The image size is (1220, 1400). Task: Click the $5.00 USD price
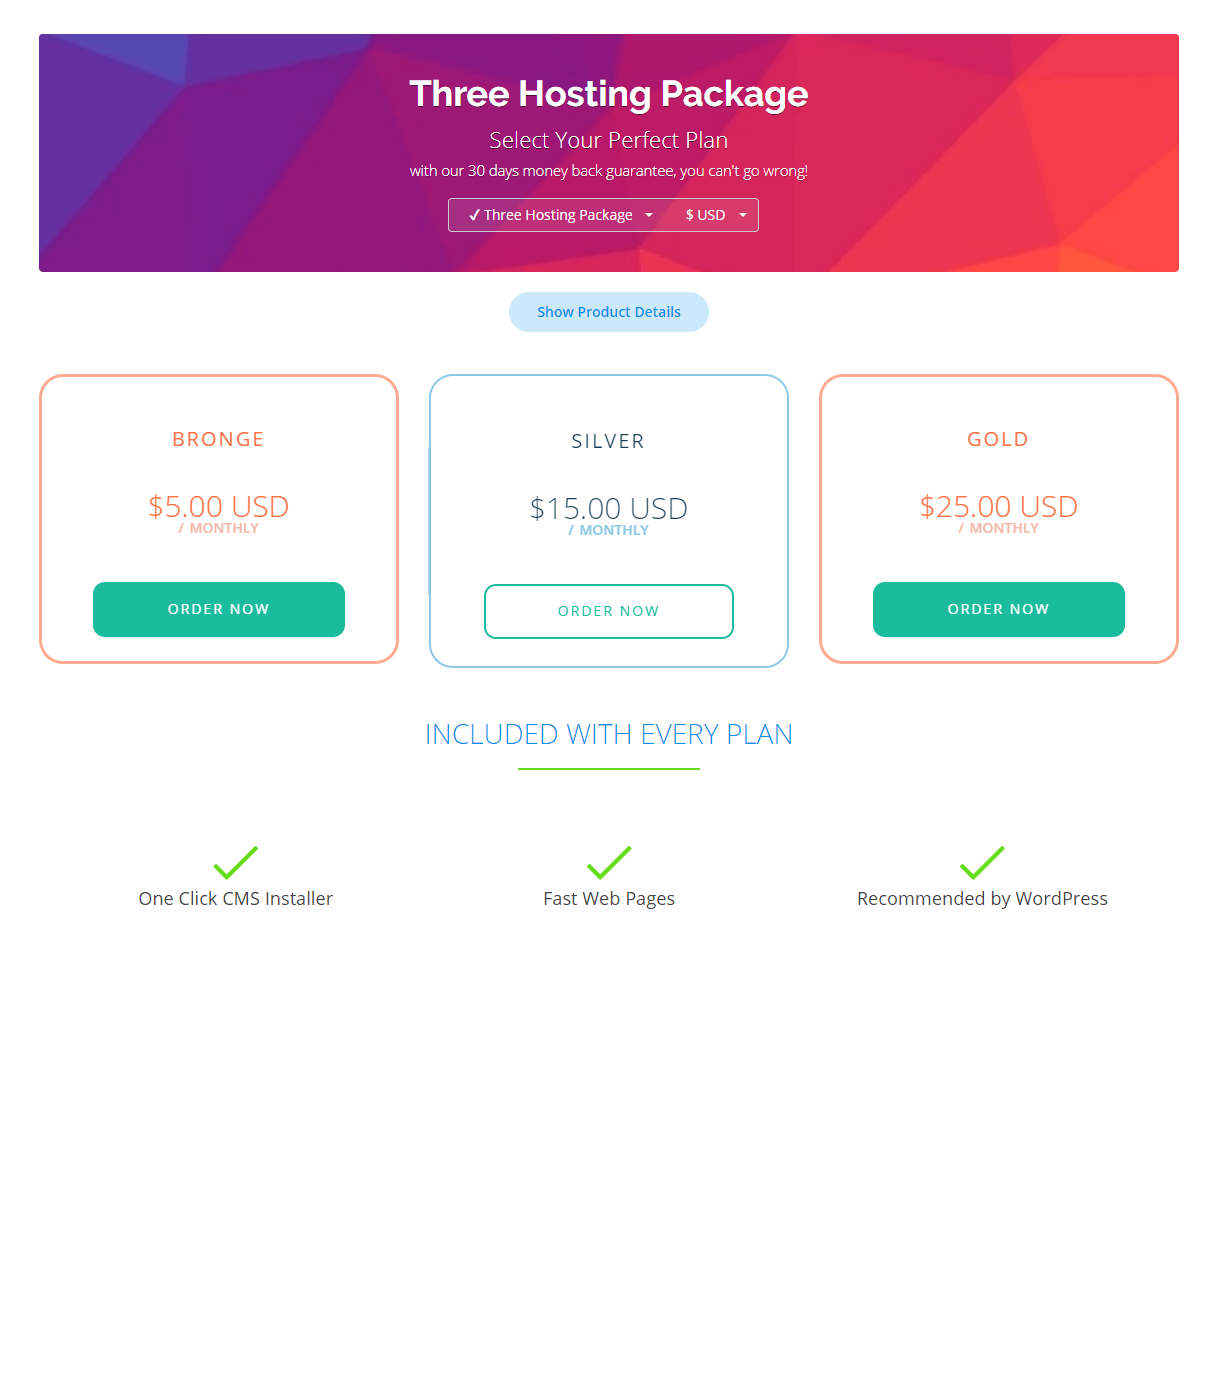click(x=219, y=507)
